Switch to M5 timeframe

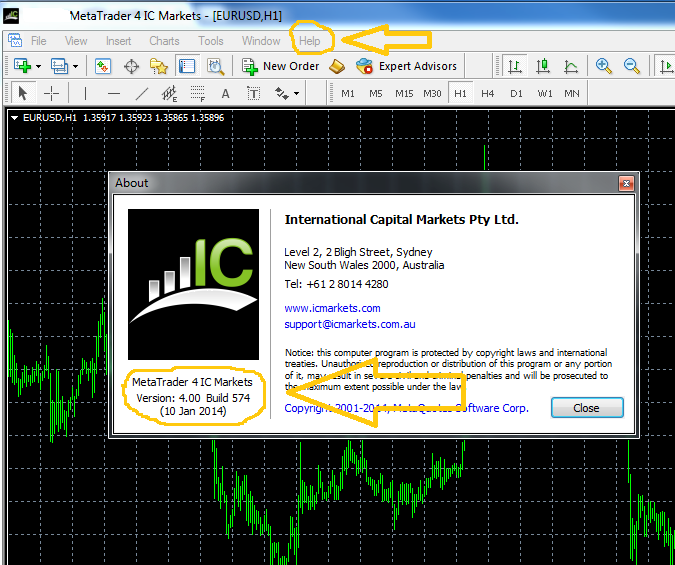(x=375, y=93)
